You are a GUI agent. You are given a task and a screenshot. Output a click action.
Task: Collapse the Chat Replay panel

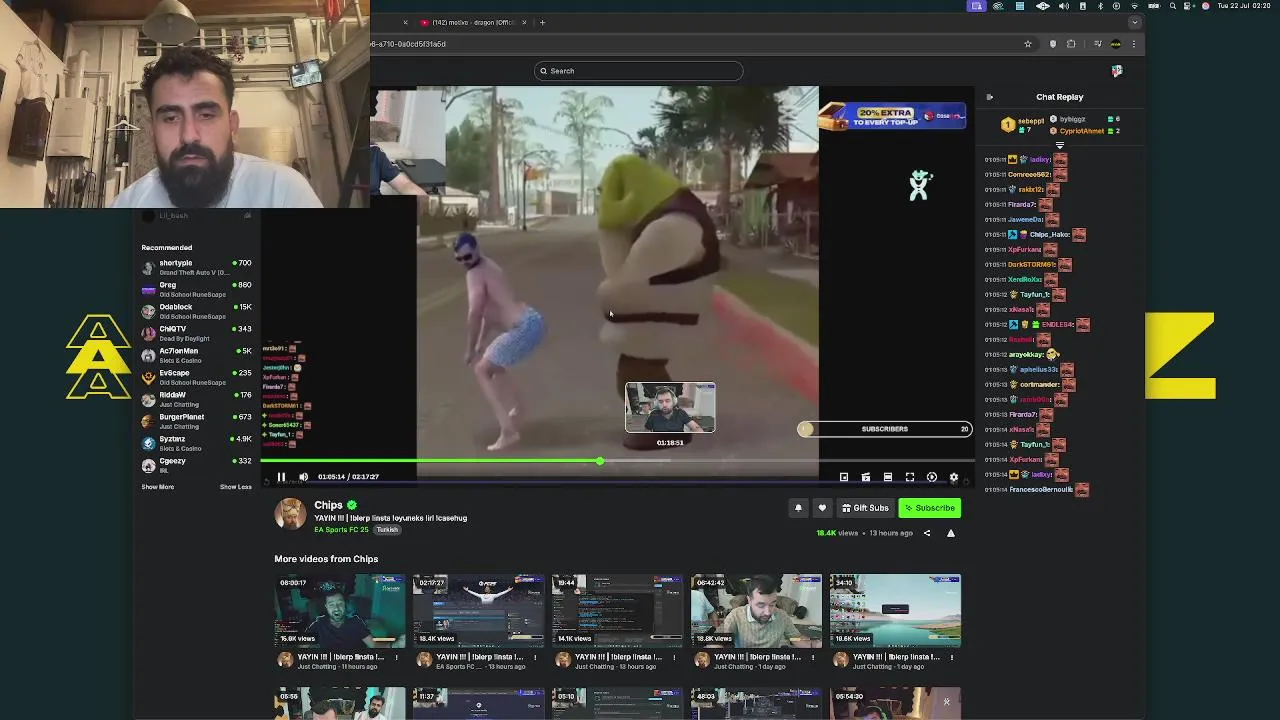989,97
